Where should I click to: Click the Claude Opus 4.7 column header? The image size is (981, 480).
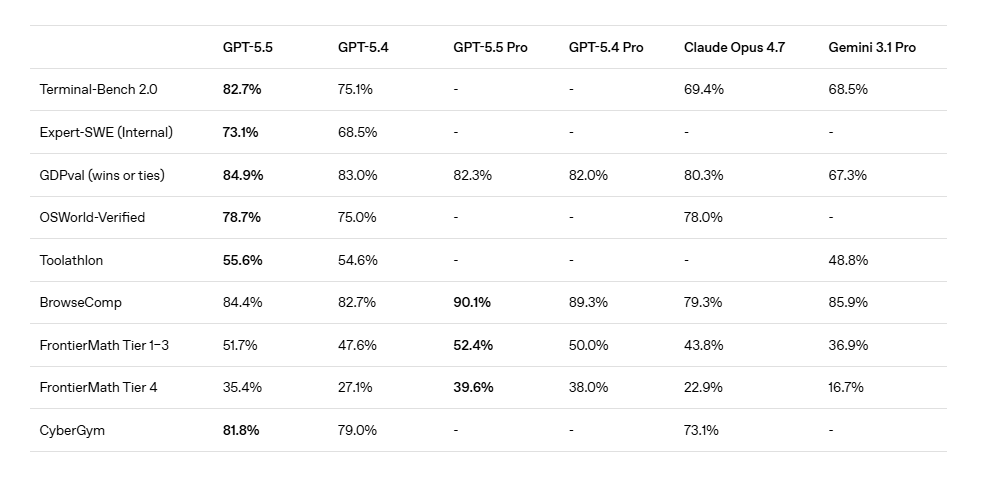(734, 47)
